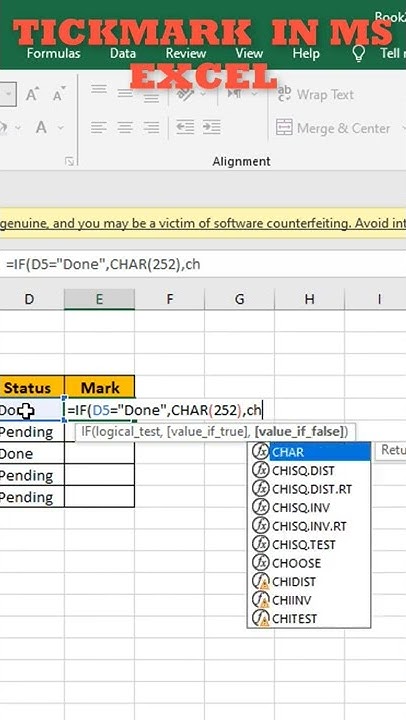Click value_if_true in the formula tooltip
Screen dimensions: 406x720
(x=209, y=432)
